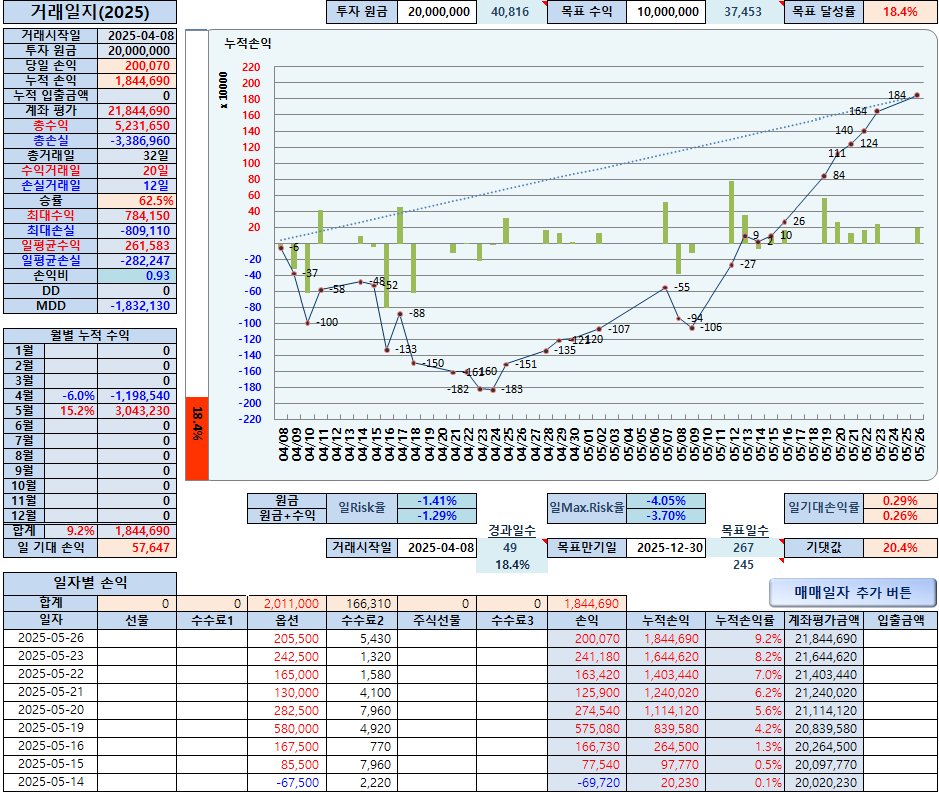Select the 62.5% 승률 value
Image resolution: width=939 pixels, height=792 pixels.
click(x=137, y=201)
